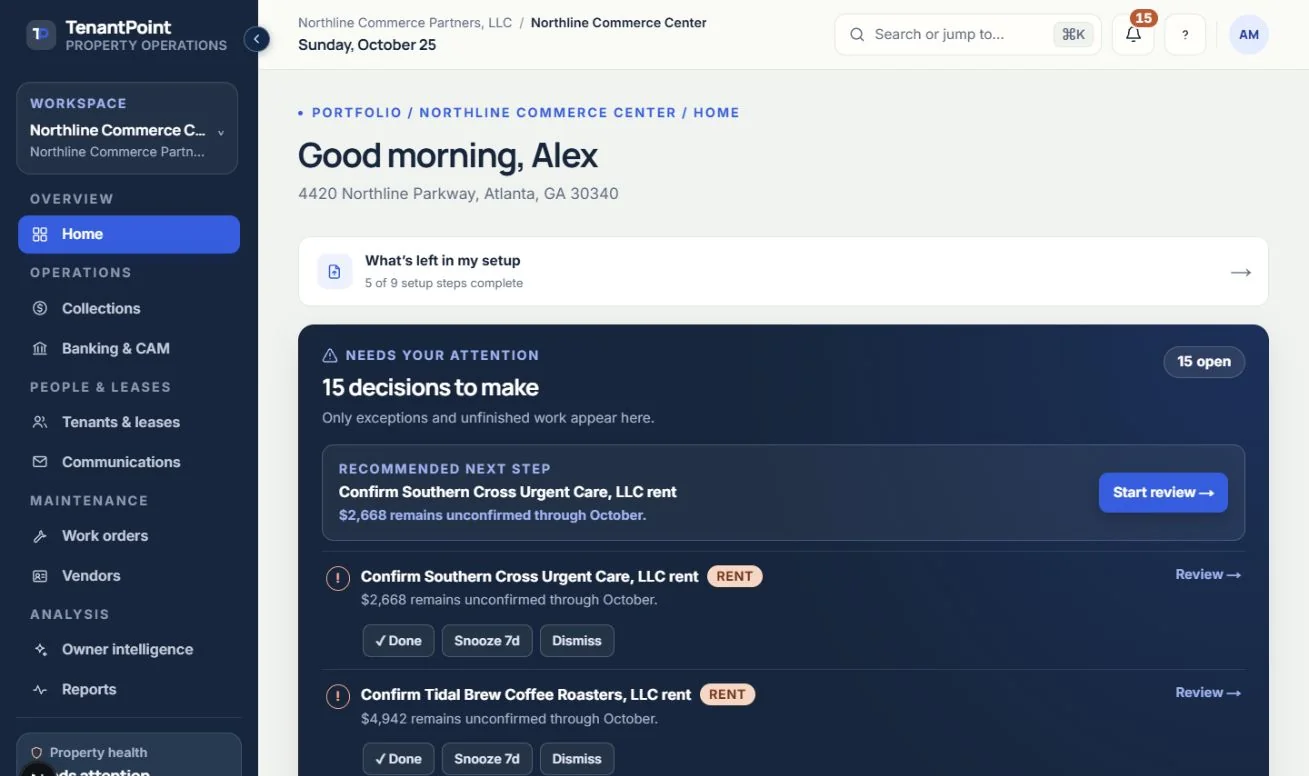This screenshot has width=1309, height=776.
Task: Click Review link for Southern Cross Urgent Care
Action: coord(1208,575)
